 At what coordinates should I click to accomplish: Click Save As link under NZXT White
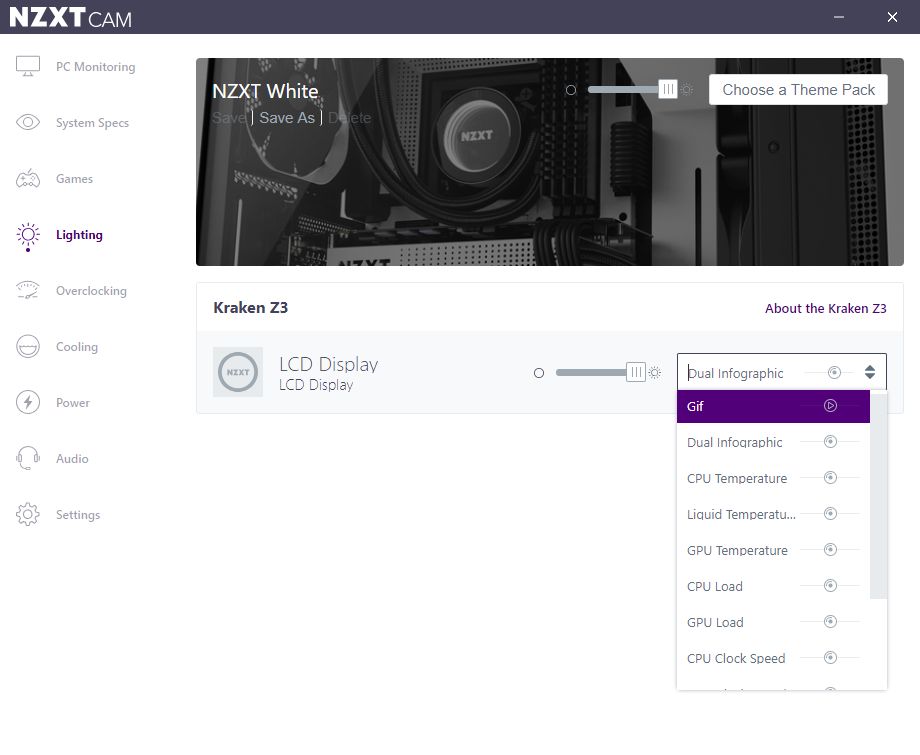(287, 118)
